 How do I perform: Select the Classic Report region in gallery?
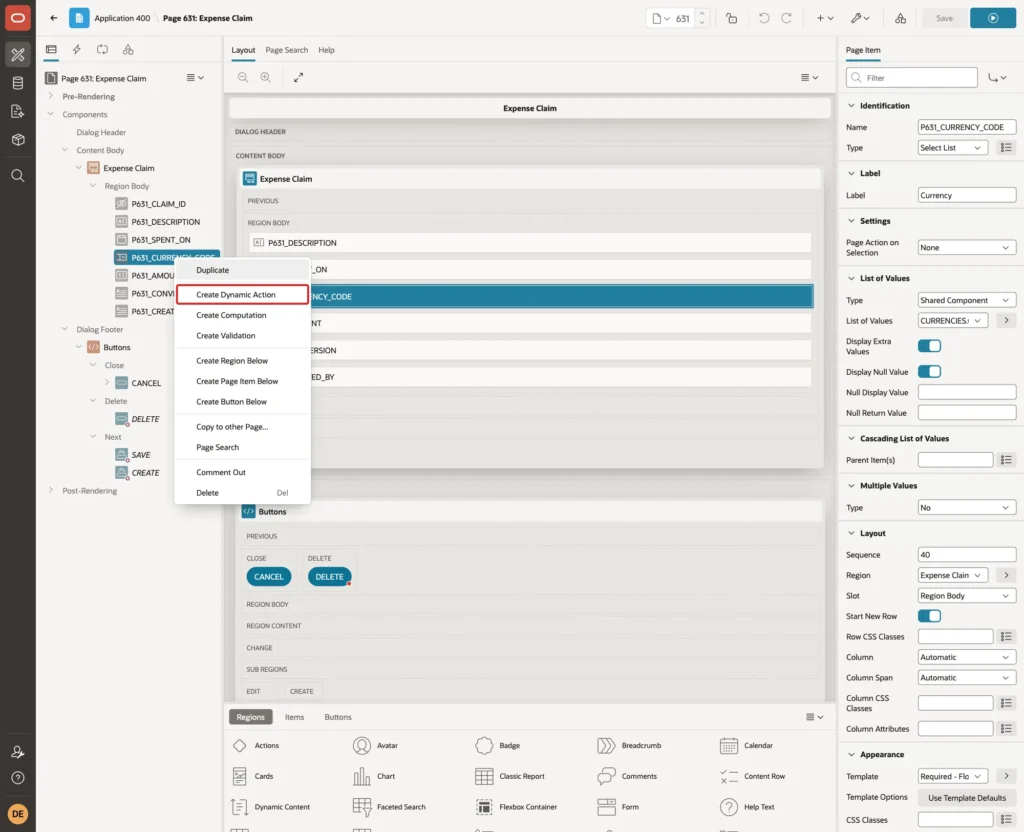tap(510, 776)
